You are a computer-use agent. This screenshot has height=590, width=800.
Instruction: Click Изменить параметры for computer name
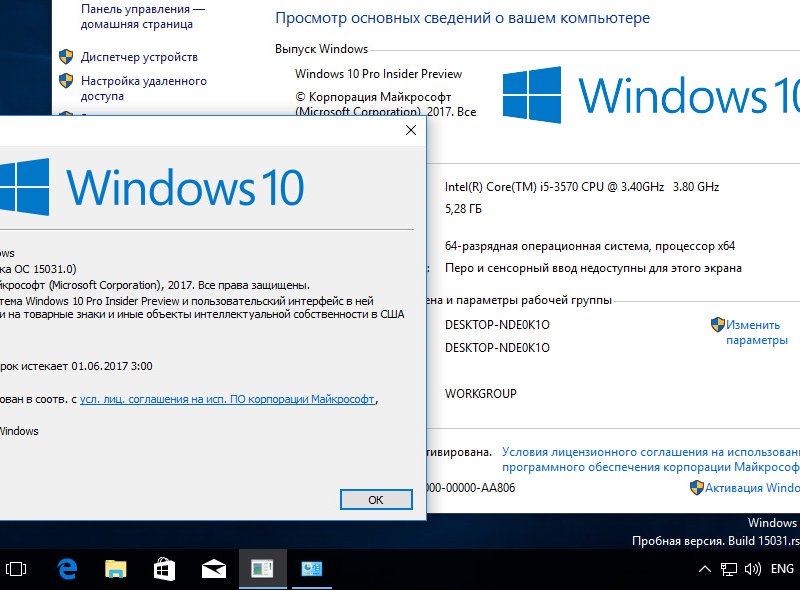(757, 332)
